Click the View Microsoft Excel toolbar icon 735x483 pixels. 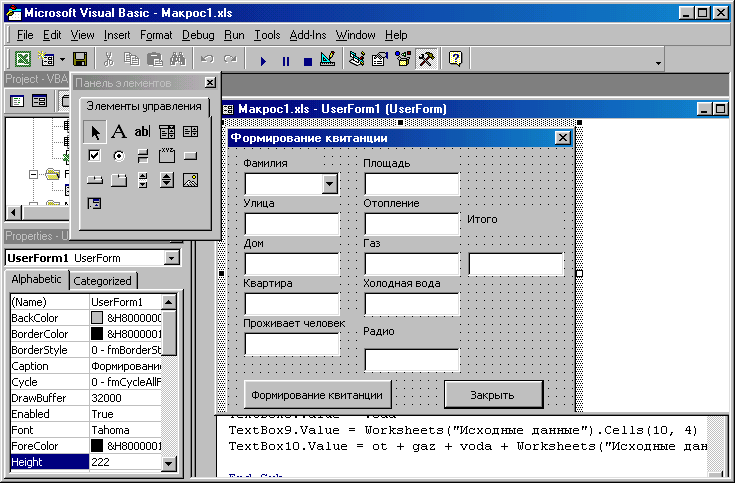(x=22, y=60)
